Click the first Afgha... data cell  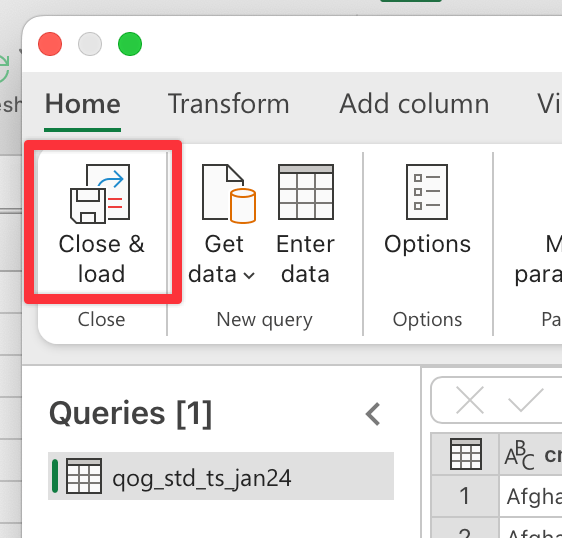[531, 496]
